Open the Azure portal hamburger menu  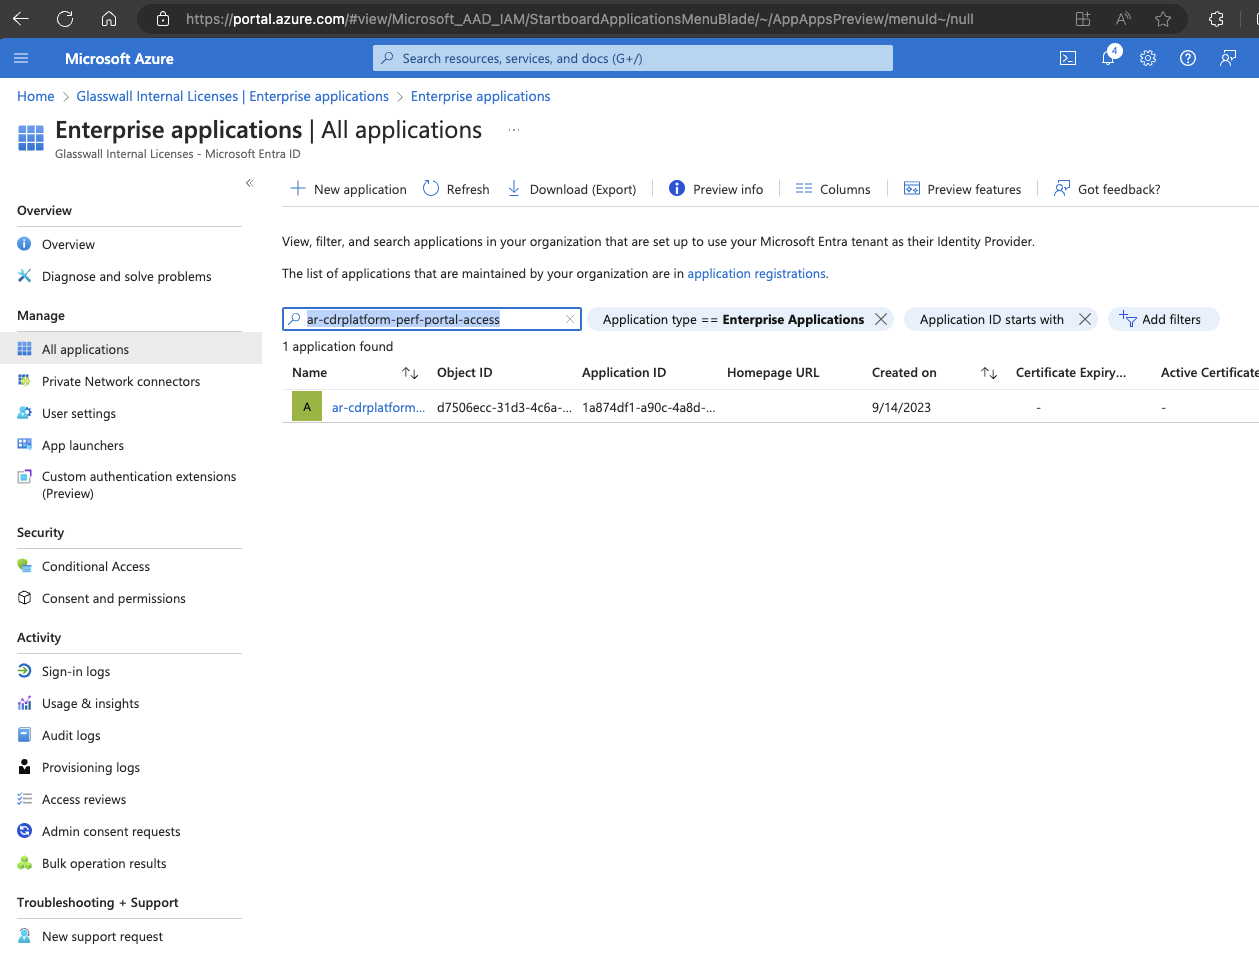click(x=21, y=58)
